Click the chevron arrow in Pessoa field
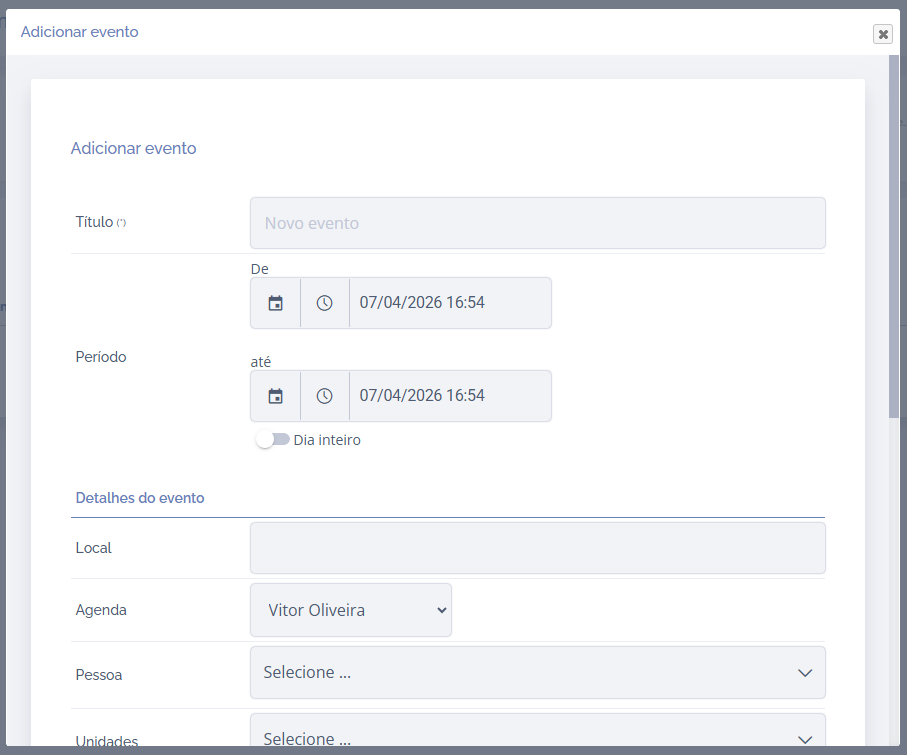The height and width of the screenshot is (755, 907). [805, 673]
